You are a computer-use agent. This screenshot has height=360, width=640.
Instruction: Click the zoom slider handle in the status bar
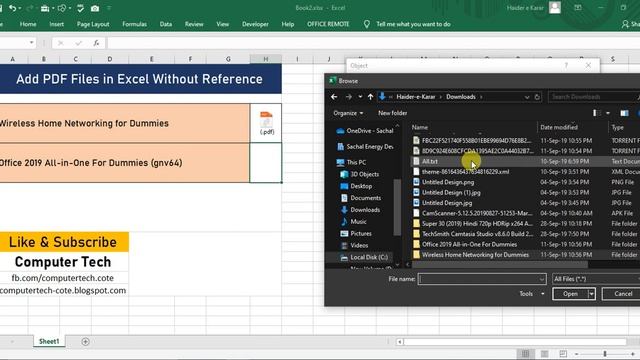605,353
